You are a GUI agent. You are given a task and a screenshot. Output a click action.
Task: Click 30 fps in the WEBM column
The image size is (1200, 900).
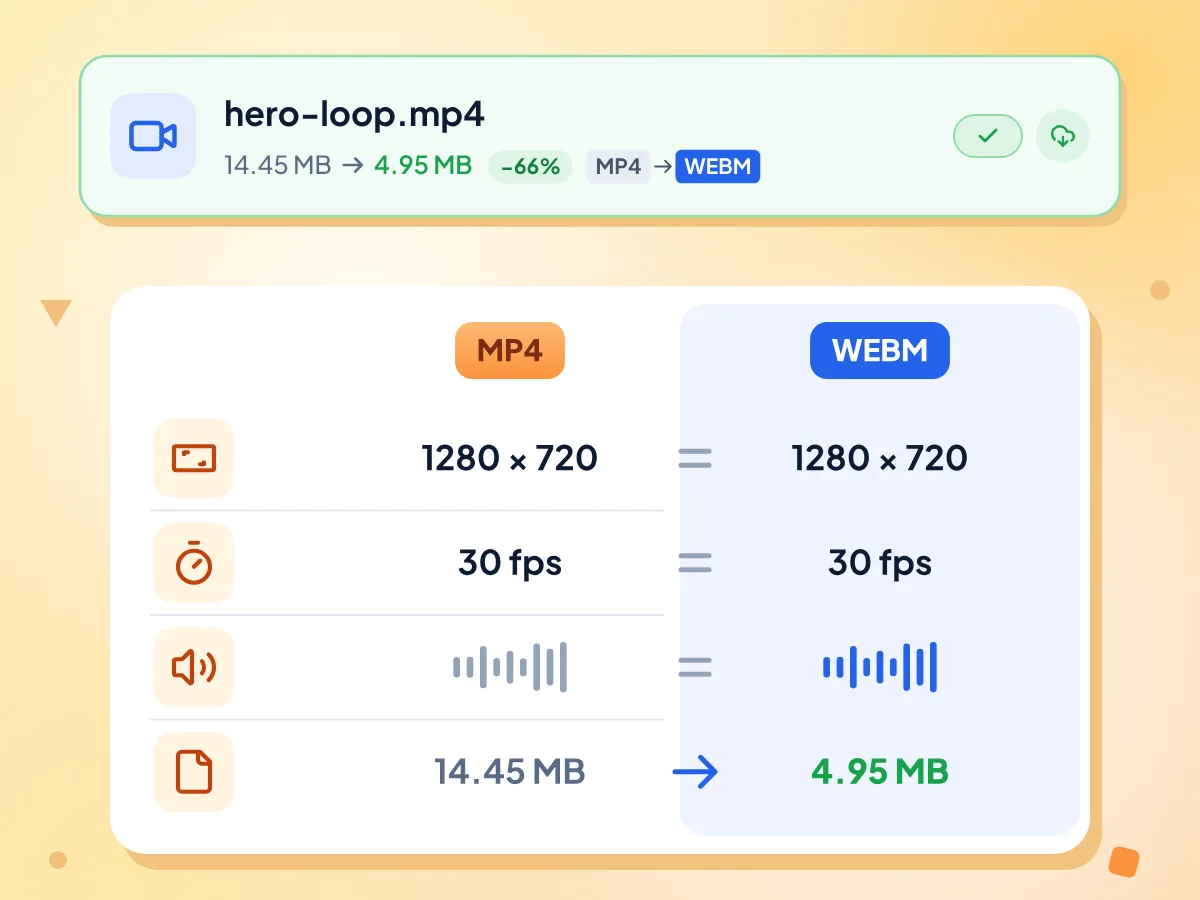pos(880,563)
